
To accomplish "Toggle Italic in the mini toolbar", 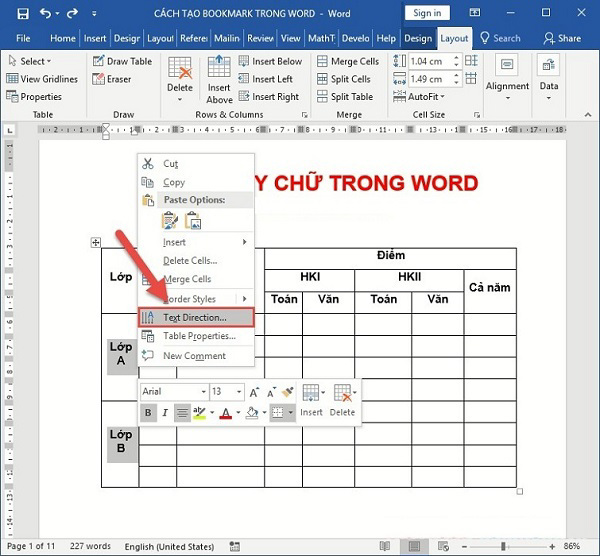I will click(x=165, y=413).
